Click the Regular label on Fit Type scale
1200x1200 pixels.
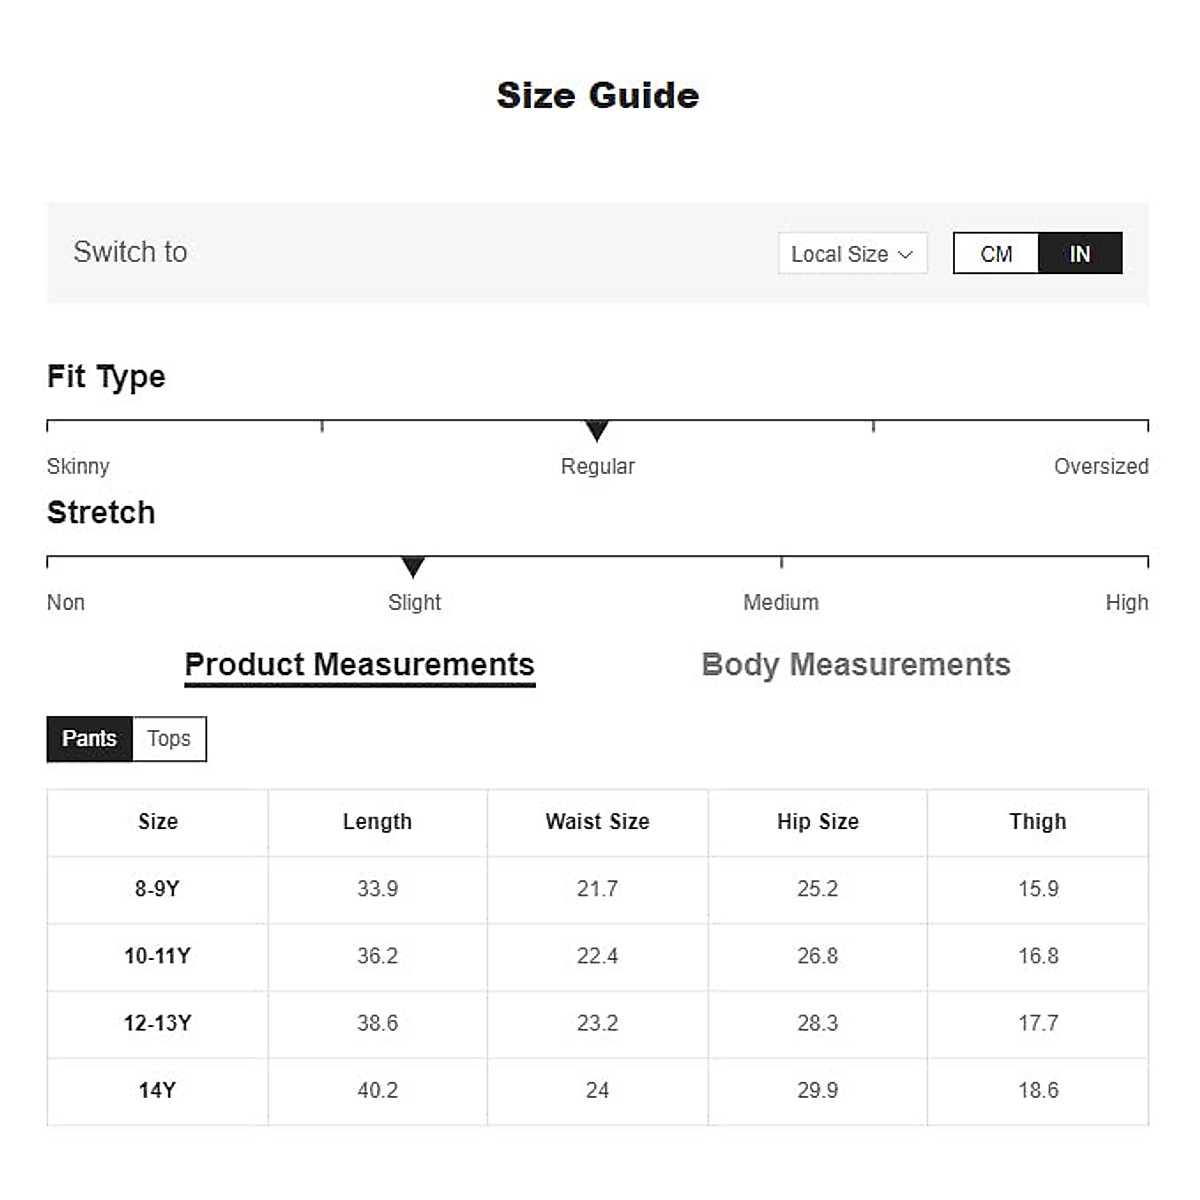(x=597, y=467)
